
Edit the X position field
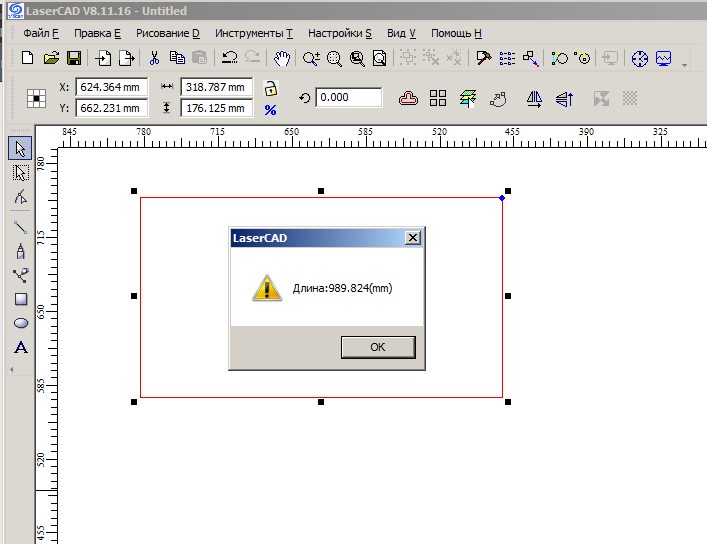(x=111, y=87)
